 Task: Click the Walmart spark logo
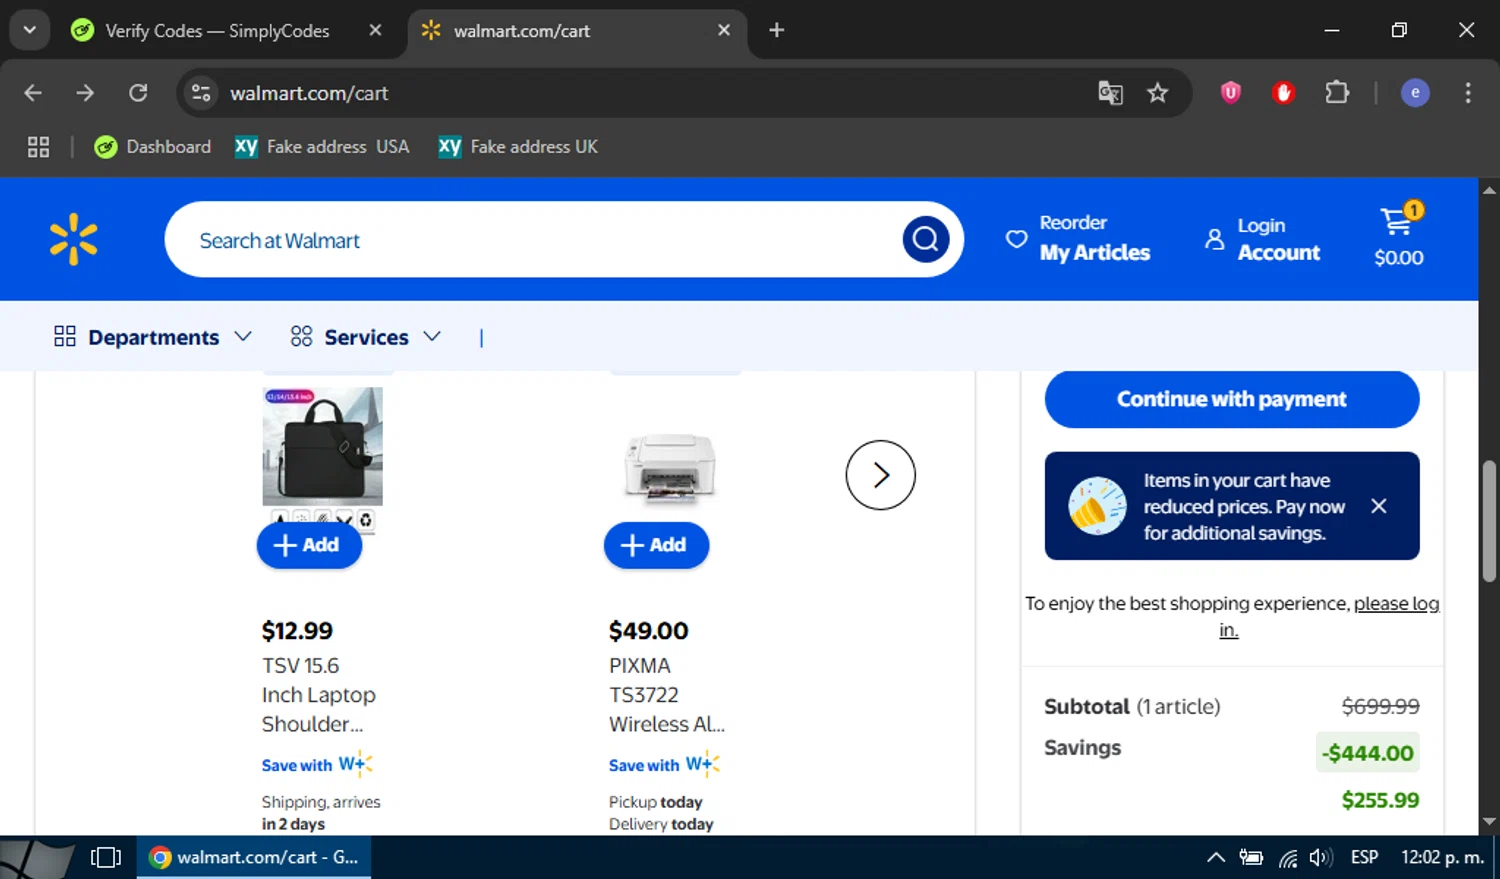click(74, 240)
